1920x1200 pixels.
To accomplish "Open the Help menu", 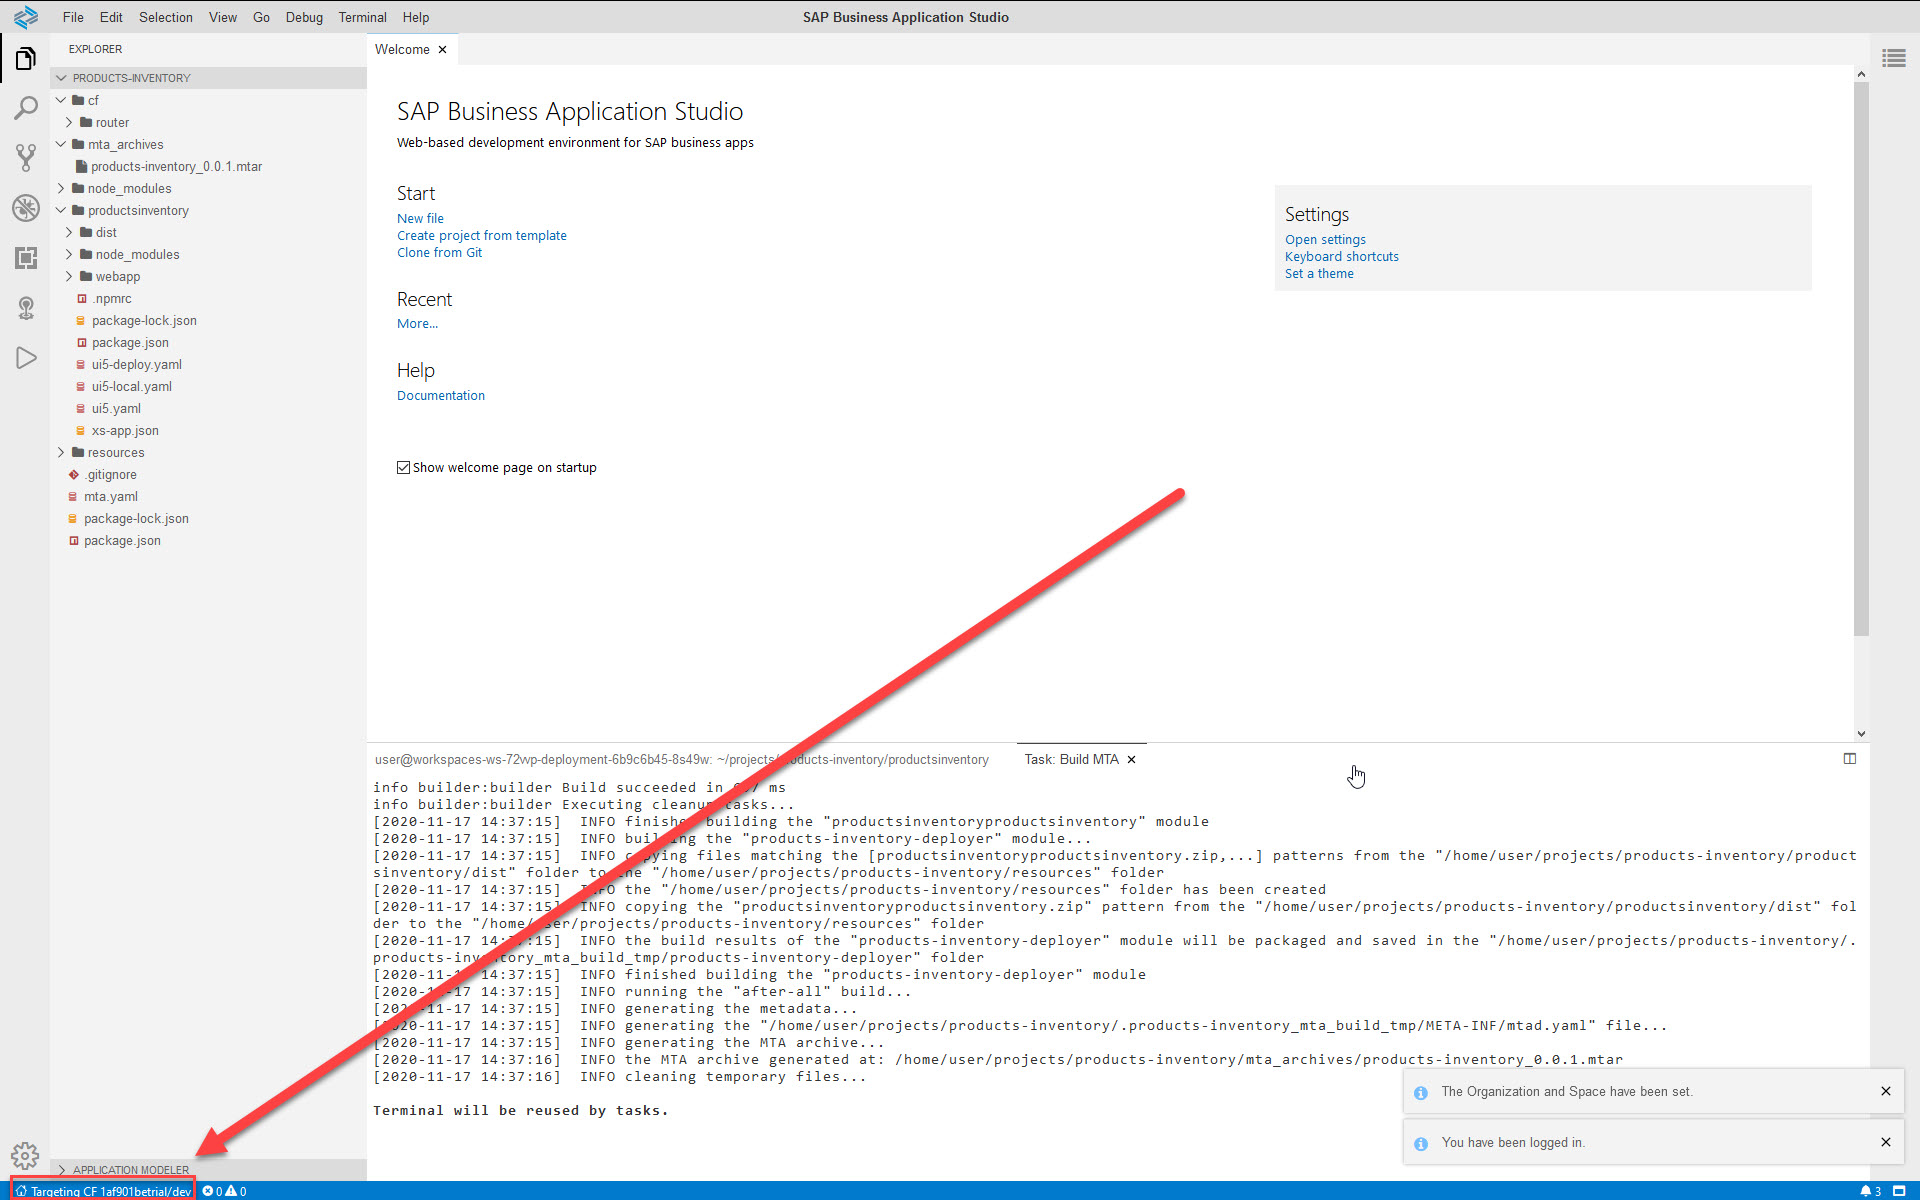I will click(416, 17).
